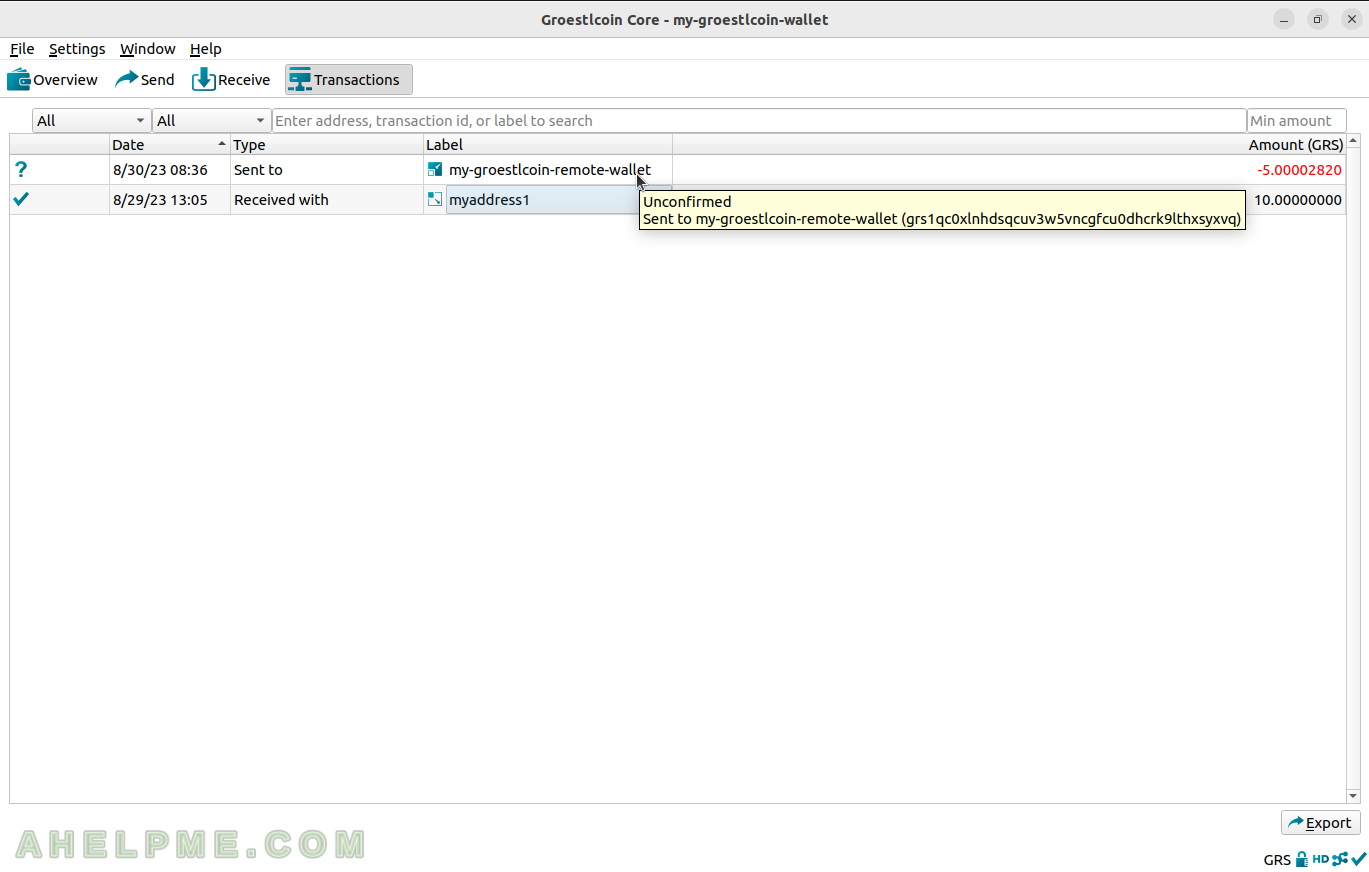Open the Settings menu
The height and width of the screenshot is (872, 1369).
(x=77, y=49)
